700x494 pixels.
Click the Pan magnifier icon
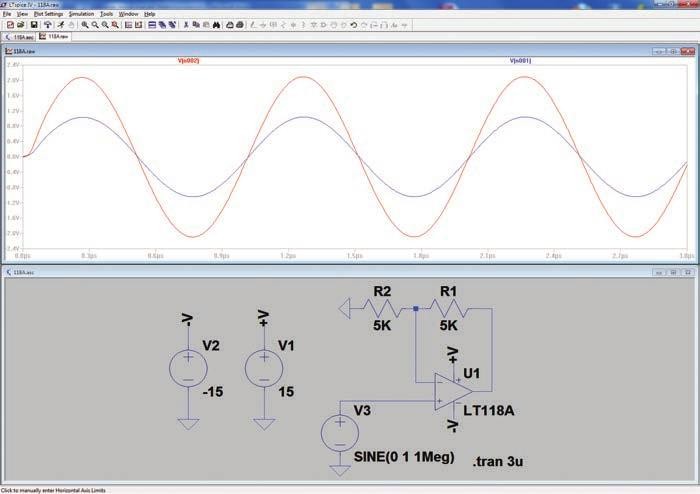(x=95, y=25)
